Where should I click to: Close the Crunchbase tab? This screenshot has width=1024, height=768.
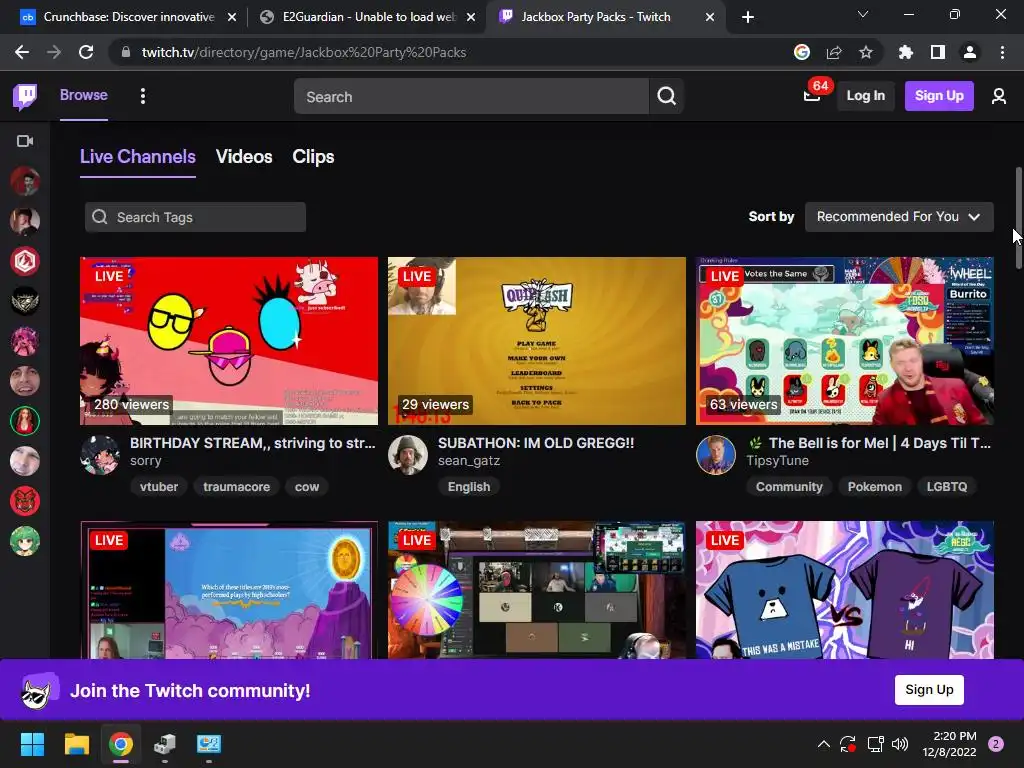232,17
